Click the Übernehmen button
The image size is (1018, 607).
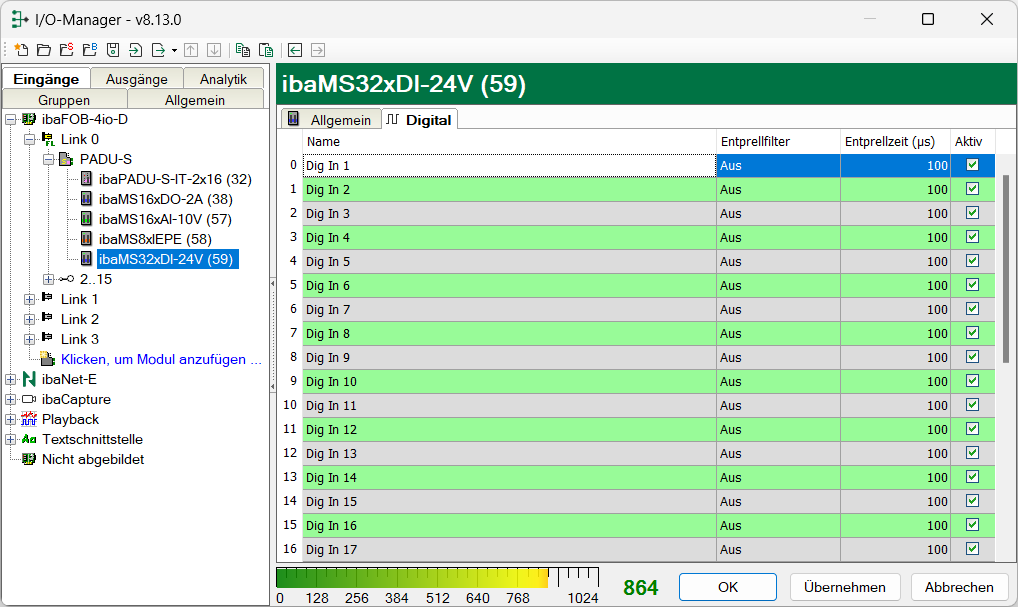coord(845,587)
